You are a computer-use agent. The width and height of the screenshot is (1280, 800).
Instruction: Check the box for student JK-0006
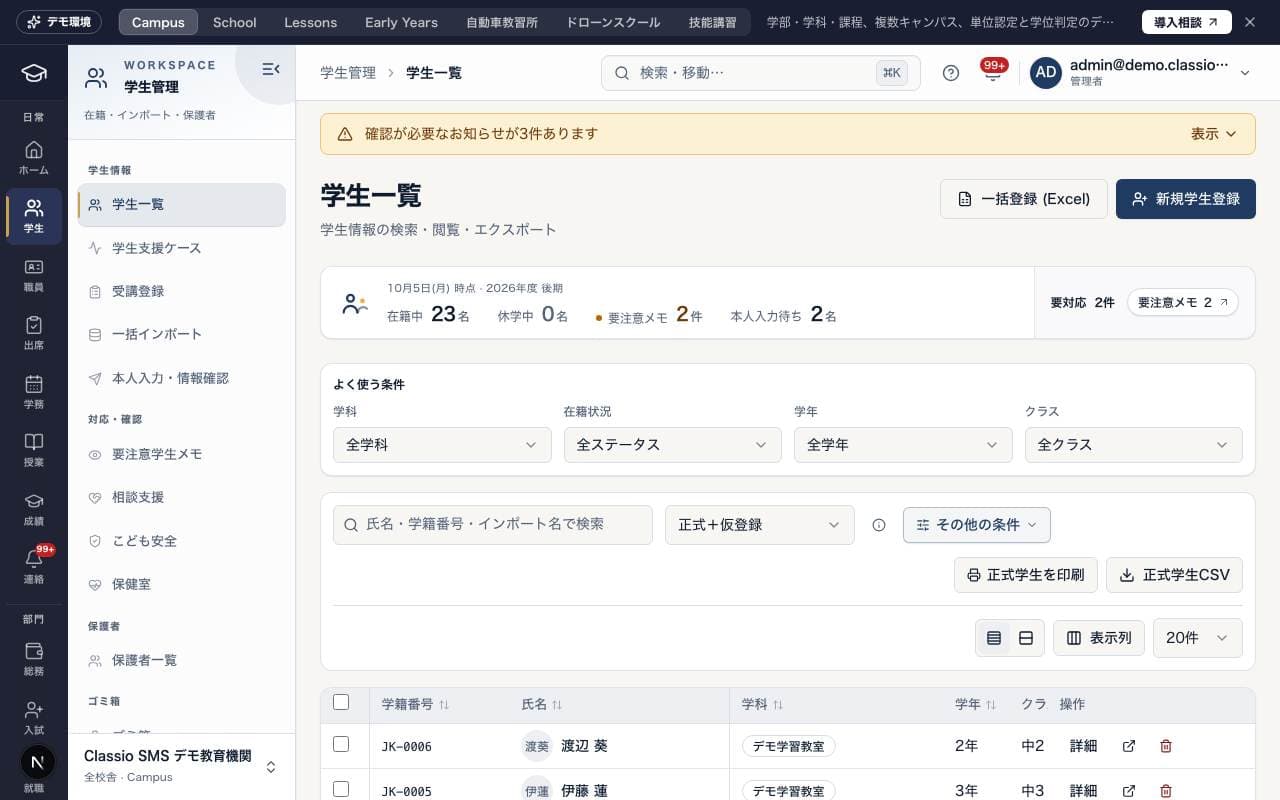coord(341,744)
